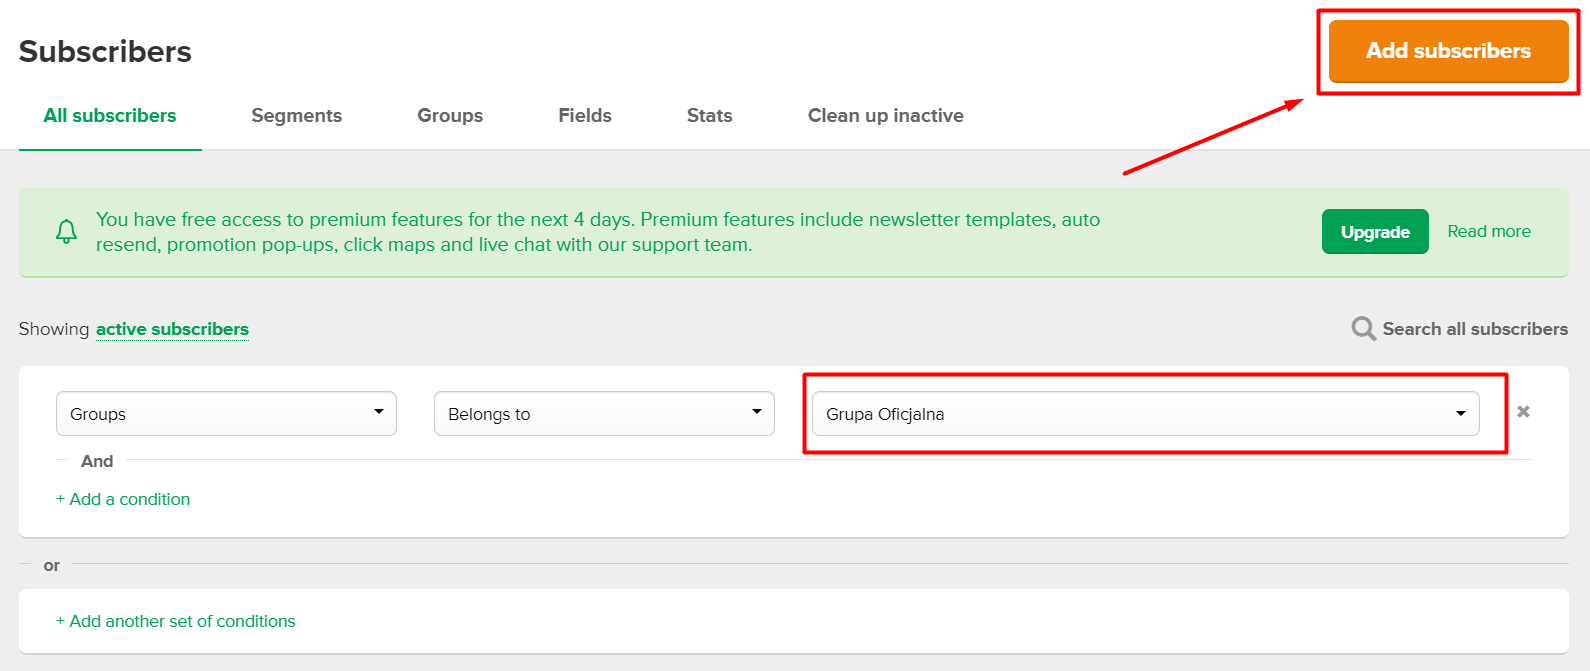Go to the Fields tab
The image size is (1590, 671).
point(585,116)
